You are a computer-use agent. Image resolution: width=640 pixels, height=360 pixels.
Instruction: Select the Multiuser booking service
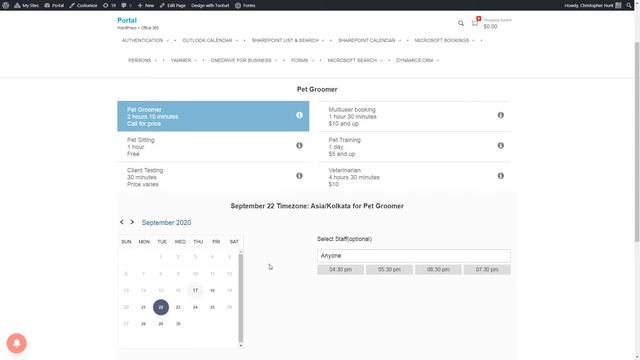click(x=414, y=116)
